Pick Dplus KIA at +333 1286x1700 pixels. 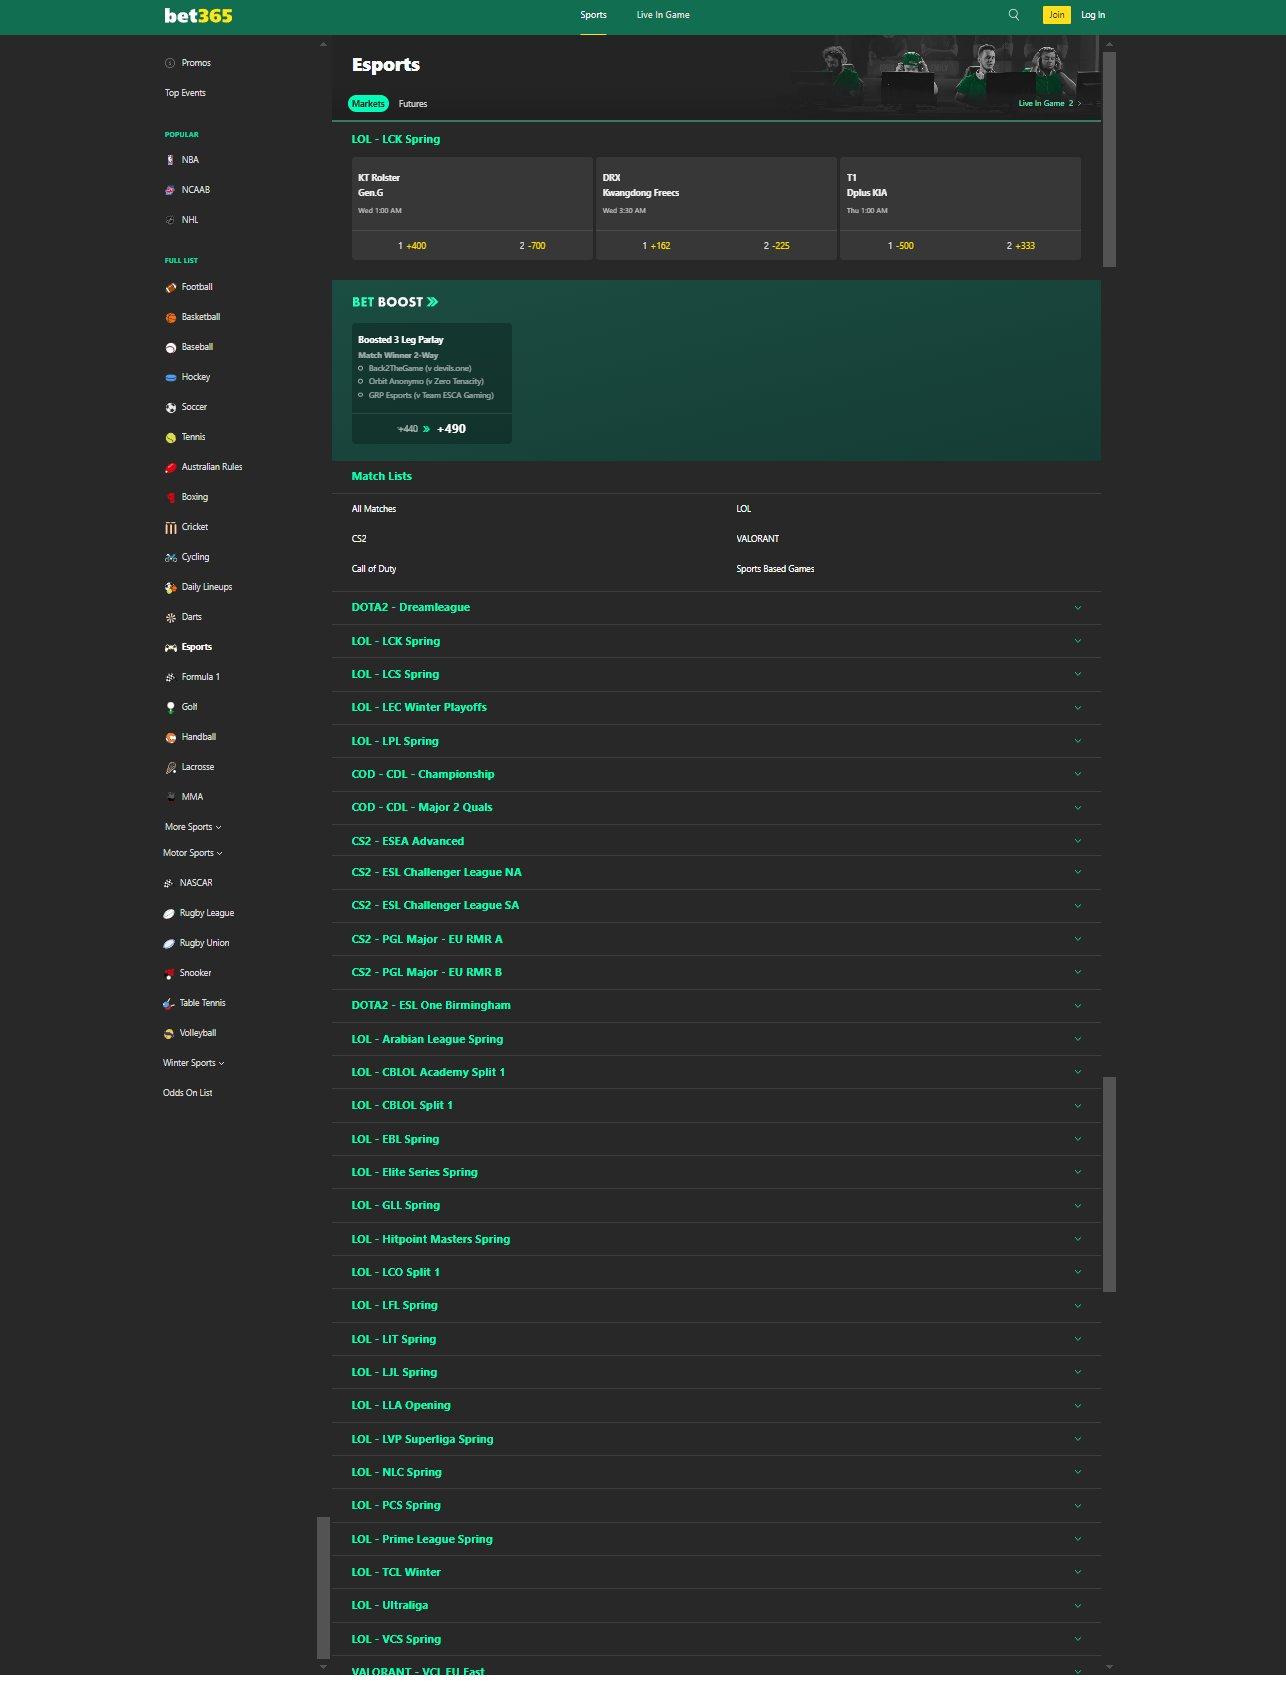[1021, 246]
